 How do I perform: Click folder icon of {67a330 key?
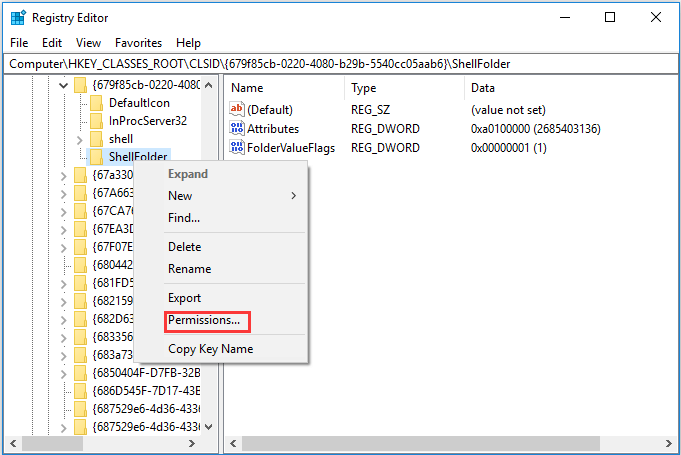(80, 175)
